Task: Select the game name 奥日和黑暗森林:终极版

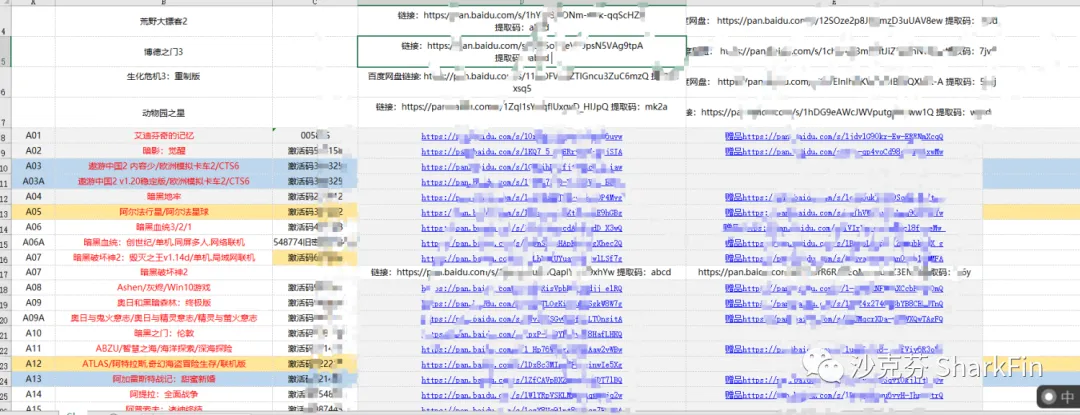Action: 164,303
